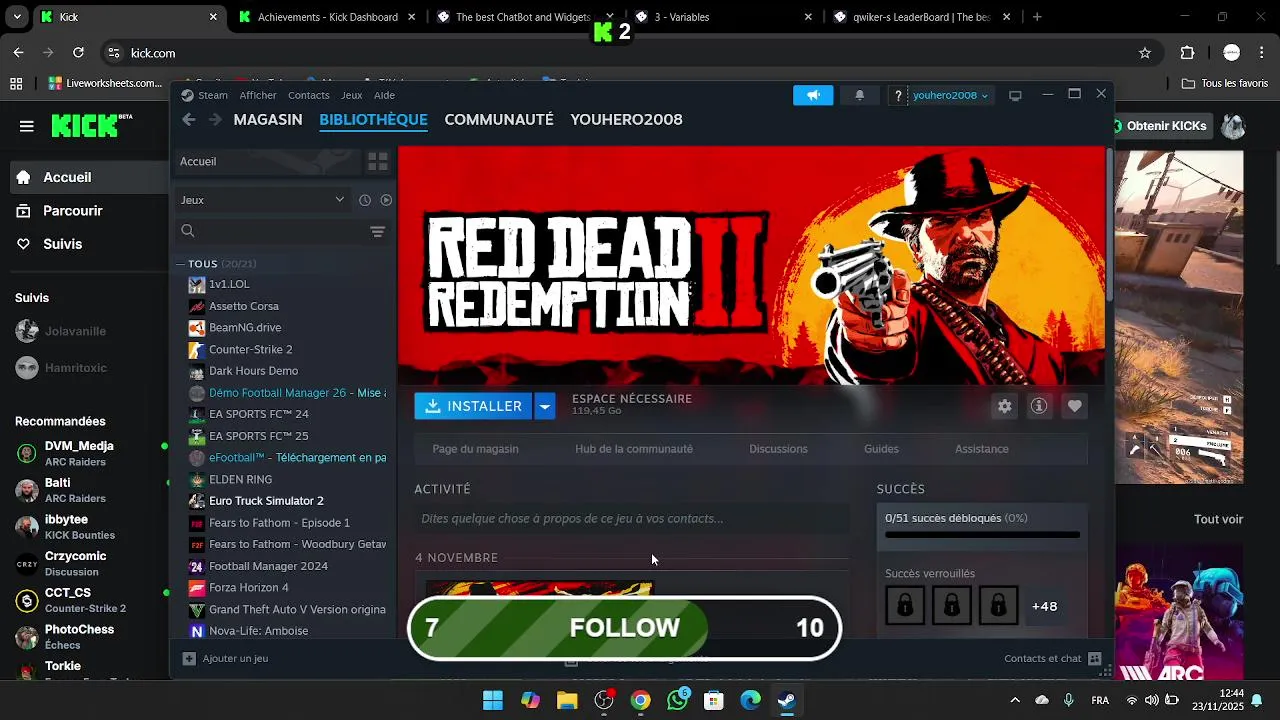Image resolution: width=1280 pixels, height=720 pixels.
Task: Open the Assistance link
Action: [981, 449]
